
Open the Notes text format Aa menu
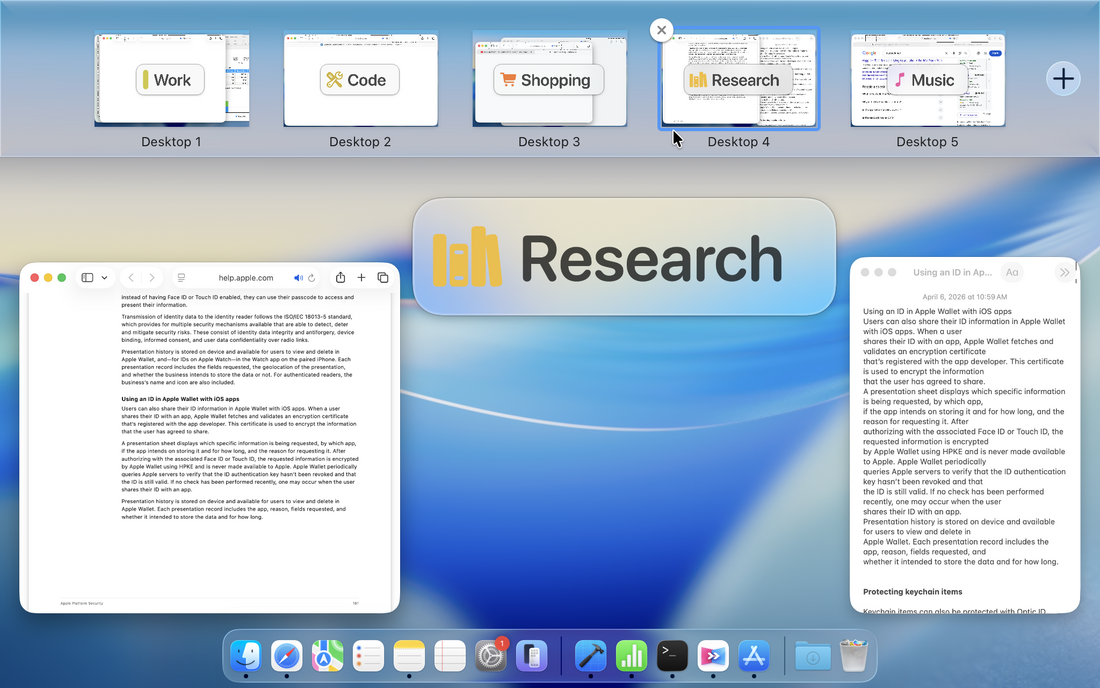(1012, 272)
